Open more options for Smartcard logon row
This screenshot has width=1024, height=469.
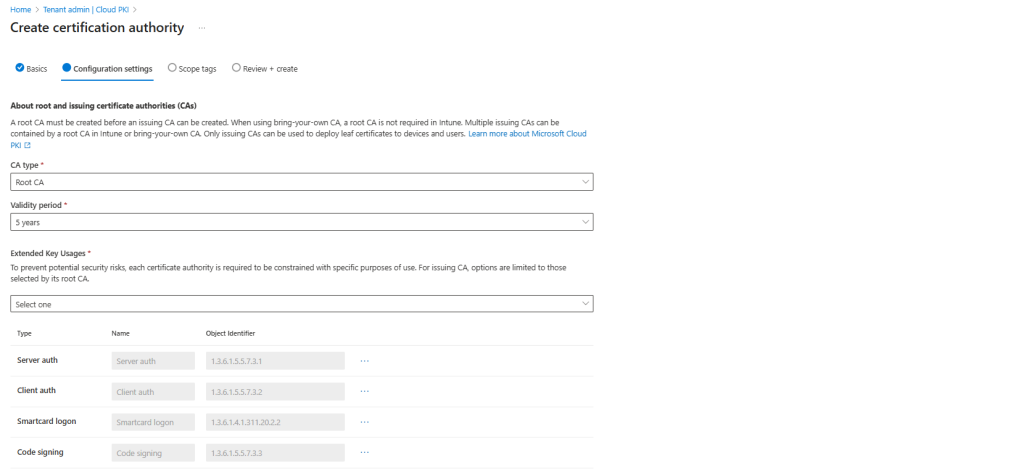pyautogui.click(x=365, y=422)
